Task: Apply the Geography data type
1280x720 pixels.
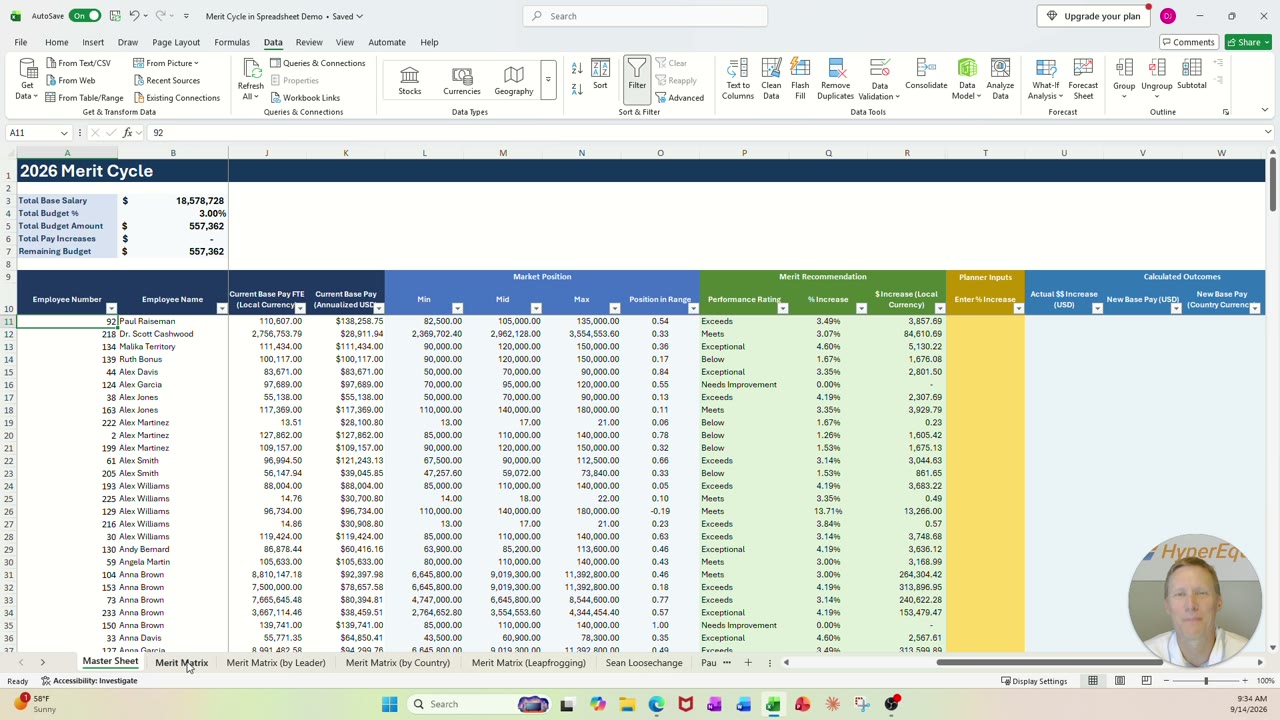Action: 513,80
